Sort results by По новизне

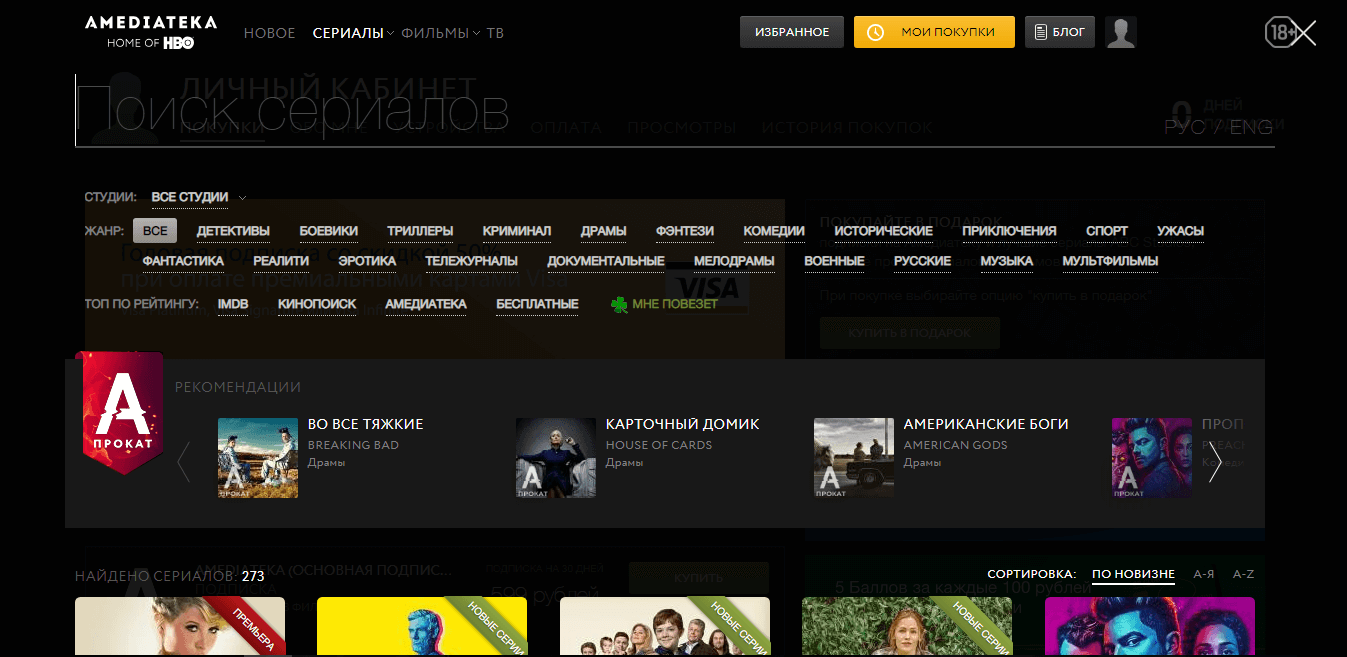pos(1133,574)
